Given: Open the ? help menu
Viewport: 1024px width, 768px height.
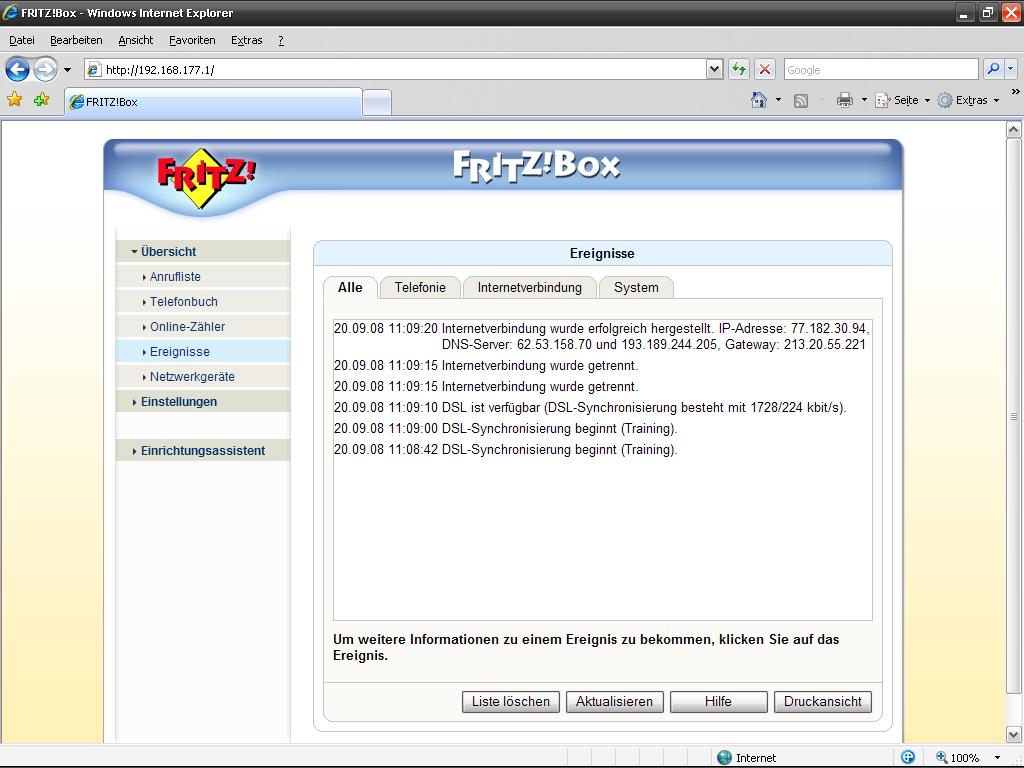Looking at the screenshot, I should pyautogui.click(x=281, y=40).
